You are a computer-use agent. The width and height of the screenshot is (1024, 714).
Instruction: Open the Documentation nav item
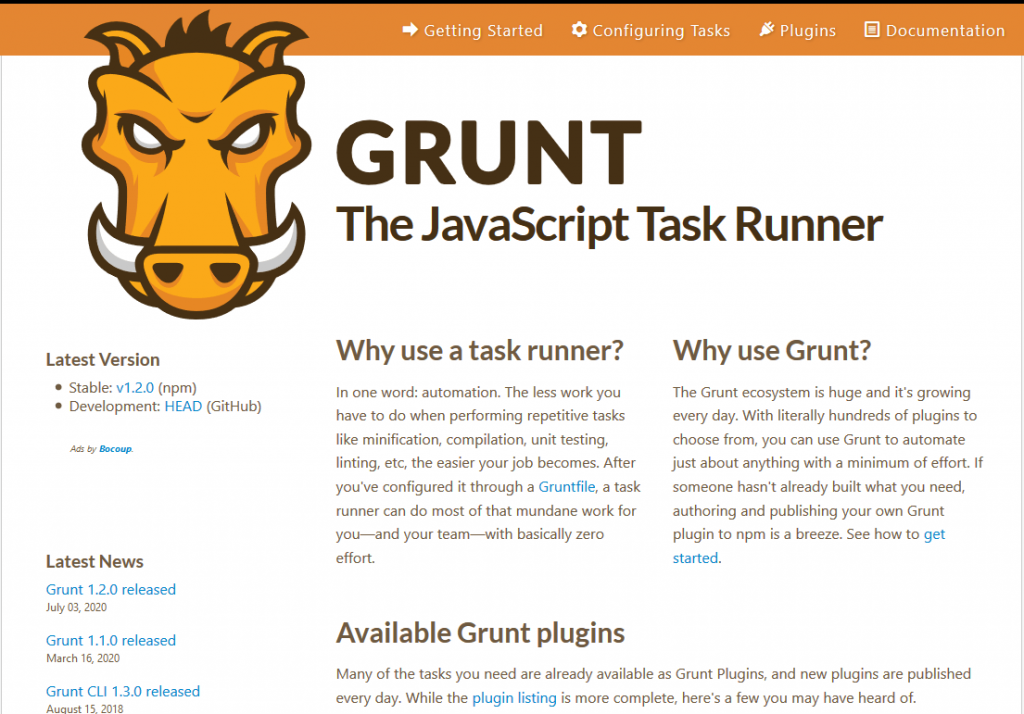point(935,30)
